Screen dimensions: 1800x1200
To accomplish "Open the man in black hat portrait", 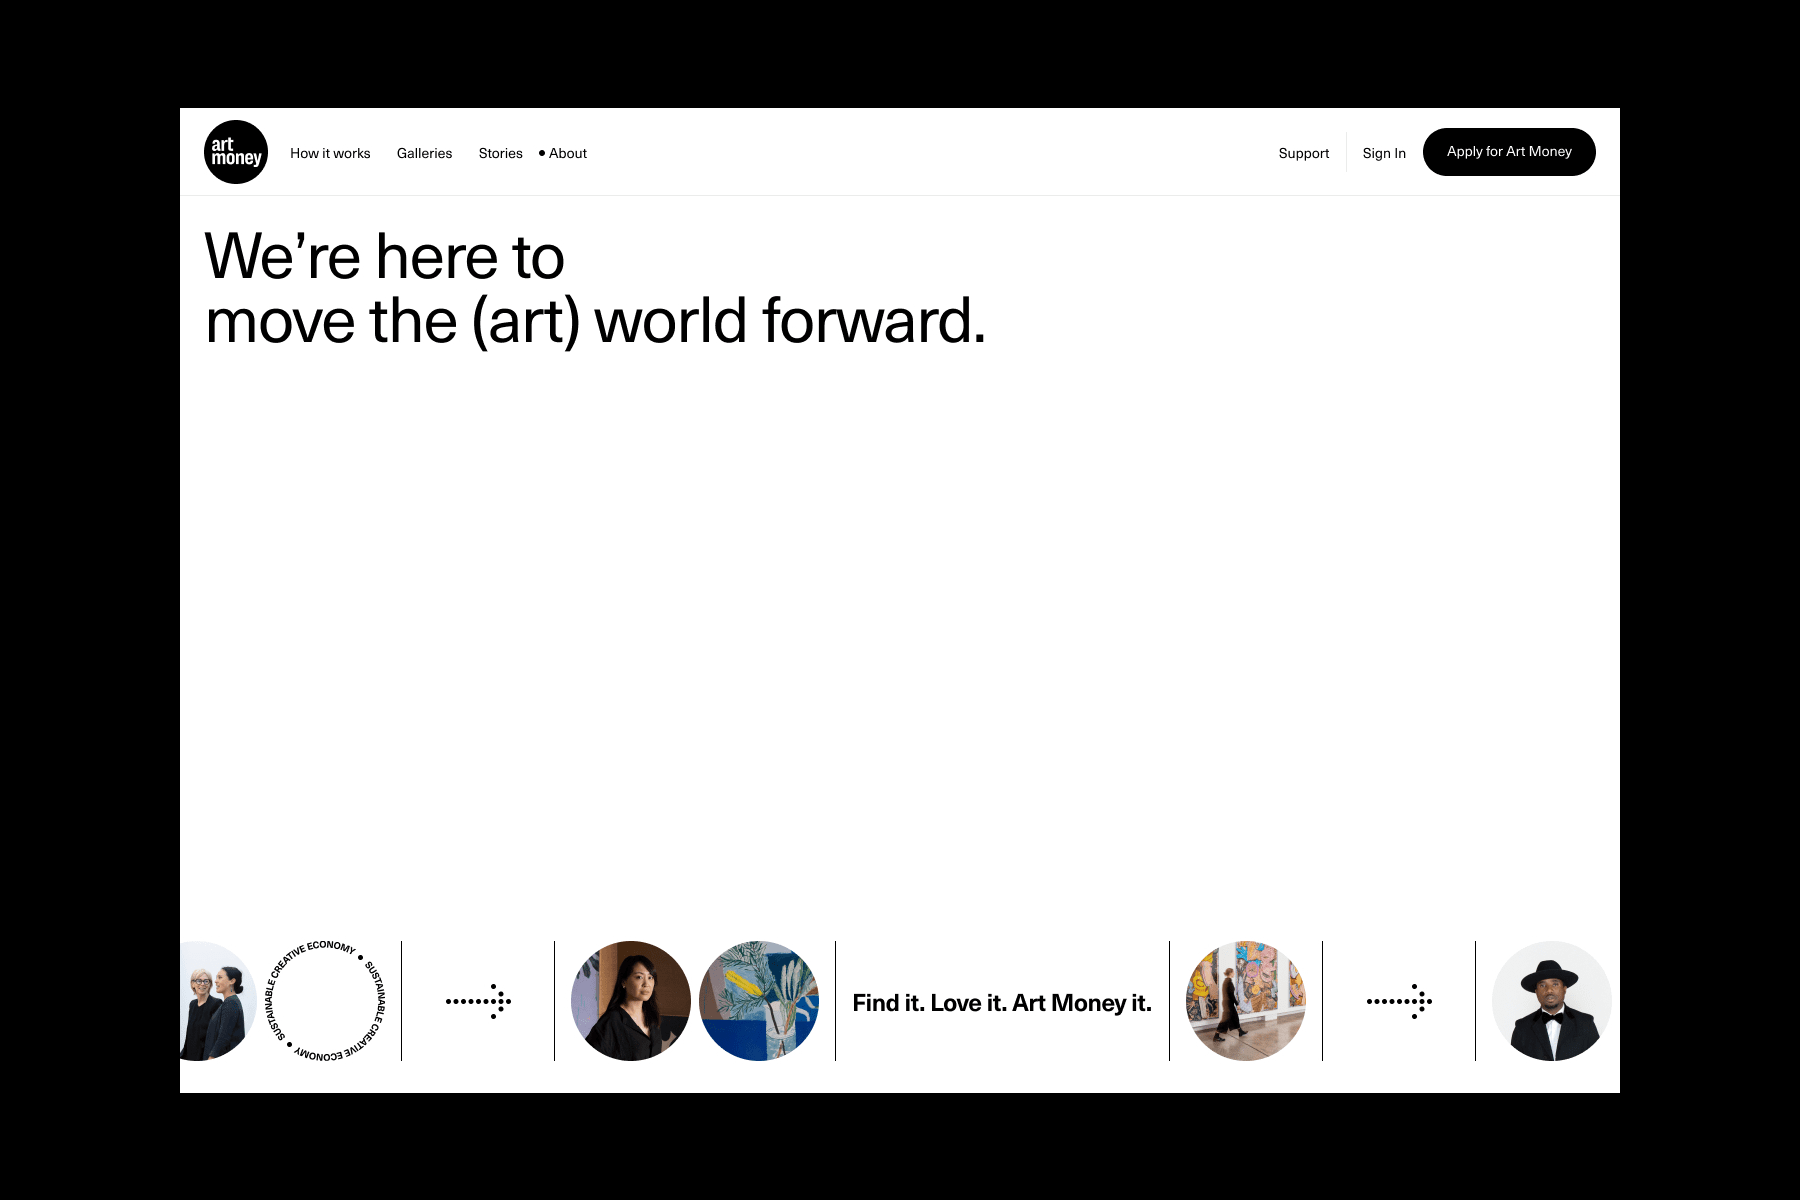I will [x=1552, y=1001].
